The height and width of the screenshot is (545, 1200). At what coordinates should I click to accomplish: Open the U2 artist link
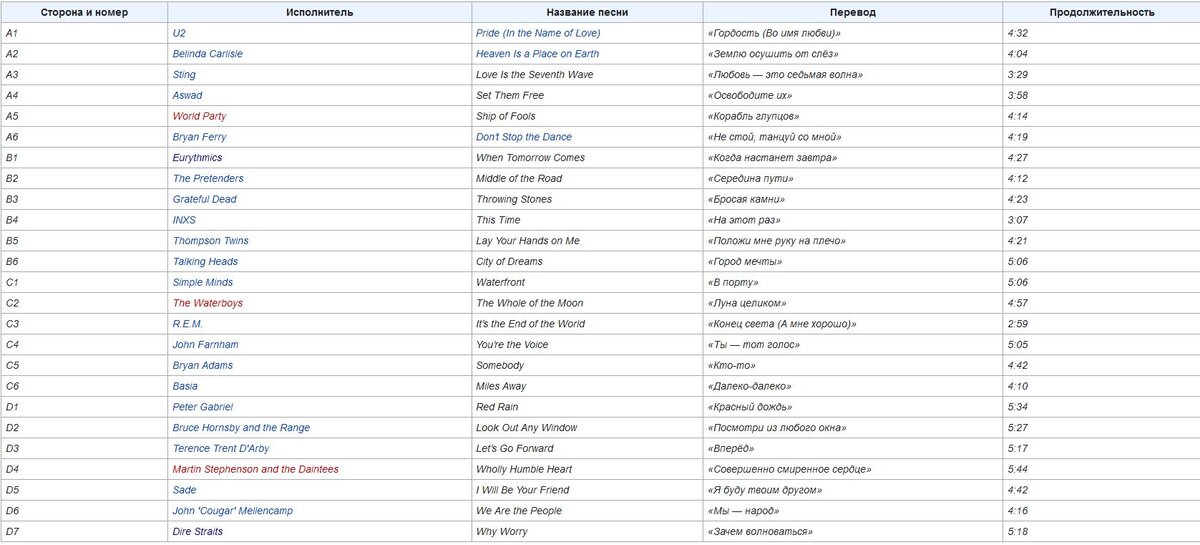pos(179,33)
